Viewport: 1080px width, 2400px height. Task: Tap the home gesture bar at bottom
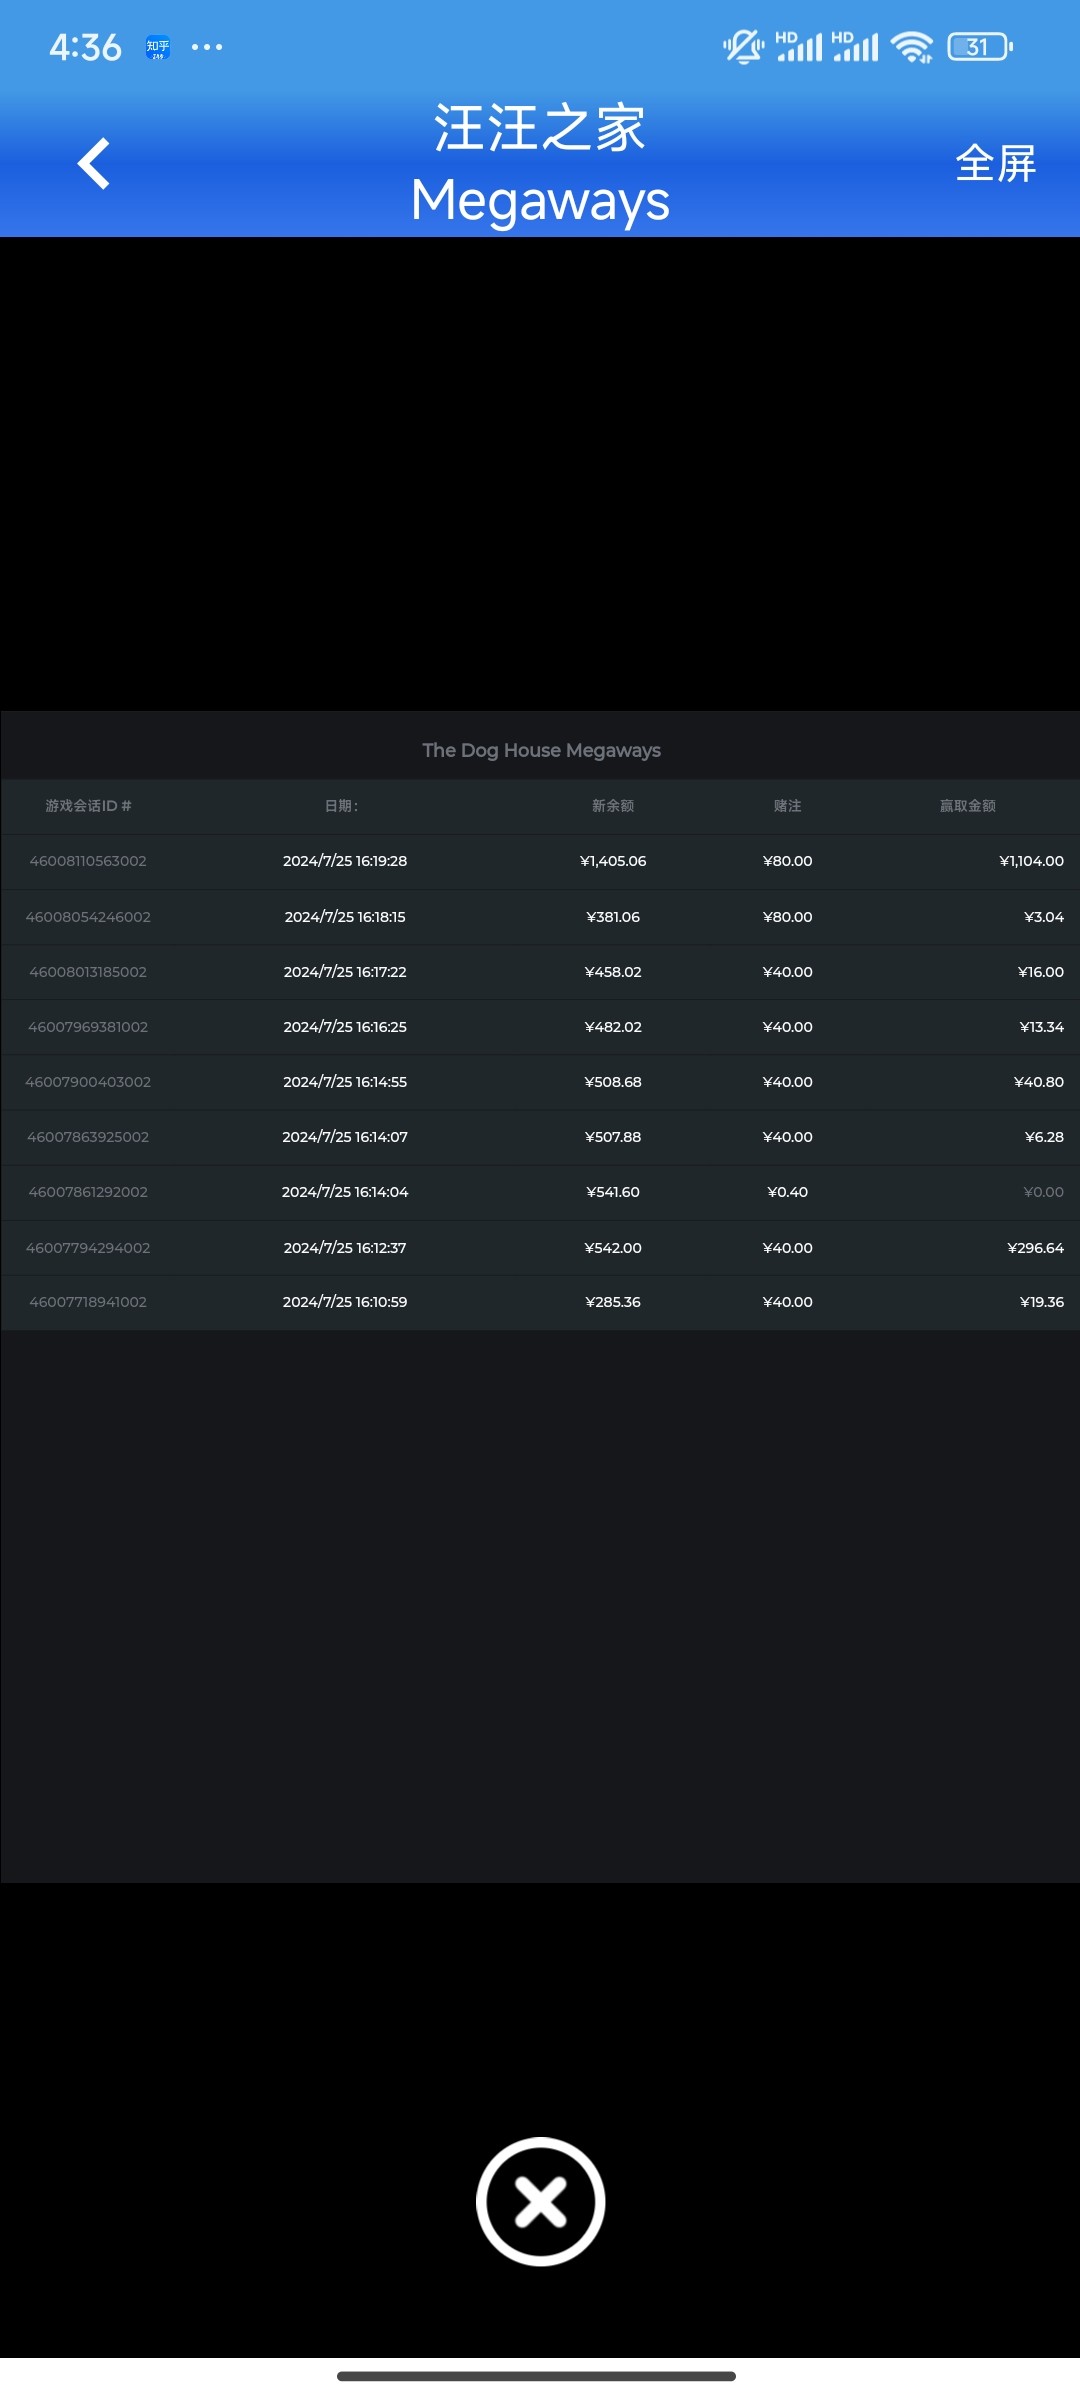pos(537,2376)
